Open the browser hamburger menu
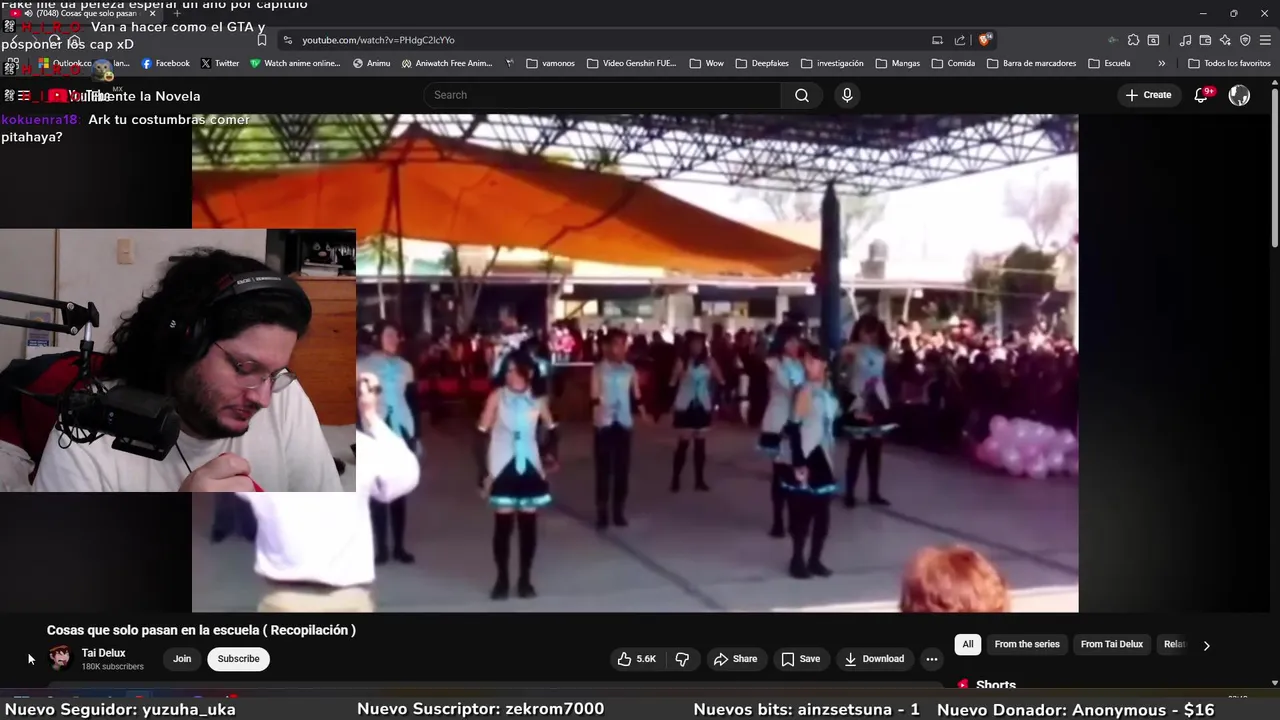 click(1265, 40)
